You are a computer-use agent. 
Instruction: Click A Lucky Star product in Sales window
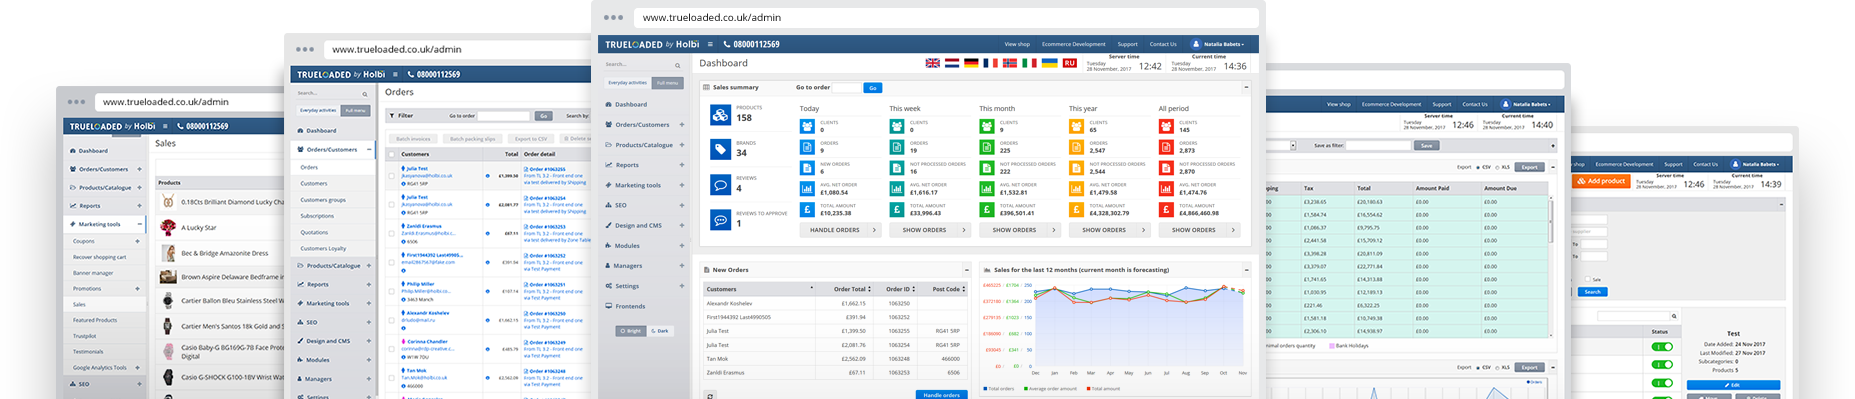[x=198, y=228]
